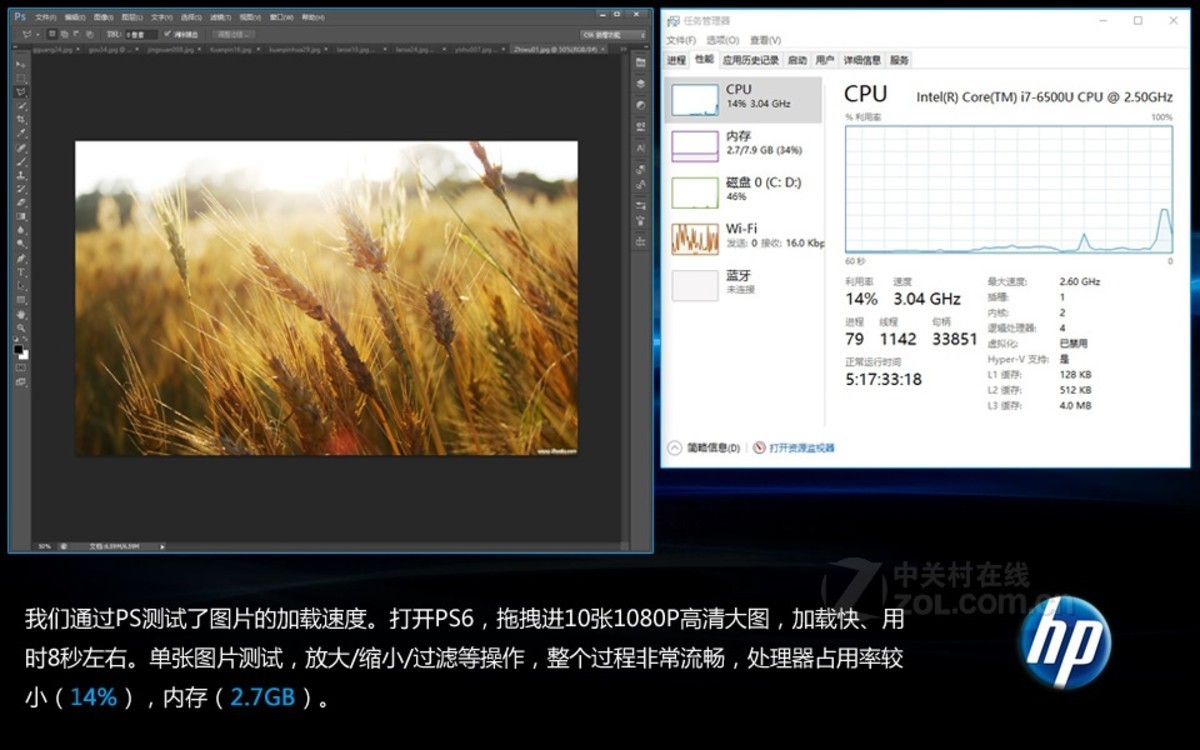Switch to the 进程 tab in Task Manager
1200x750 pixels.
(x=677, y=60)
